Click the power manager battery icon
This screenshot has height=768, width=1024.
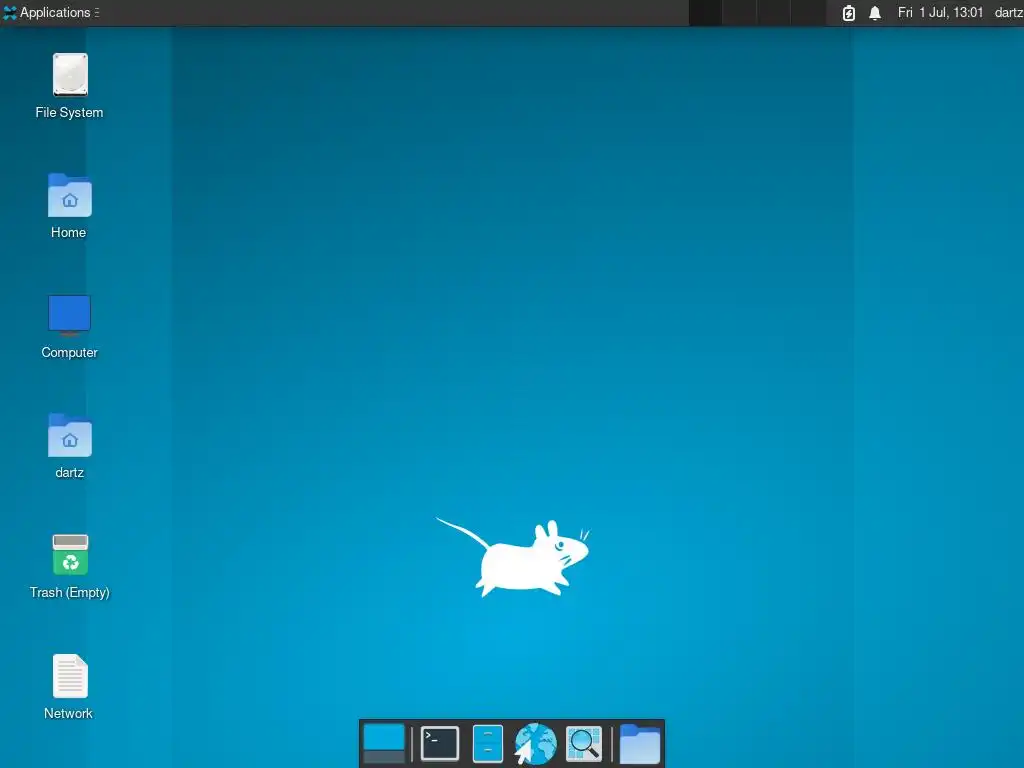tap(848, 13)
